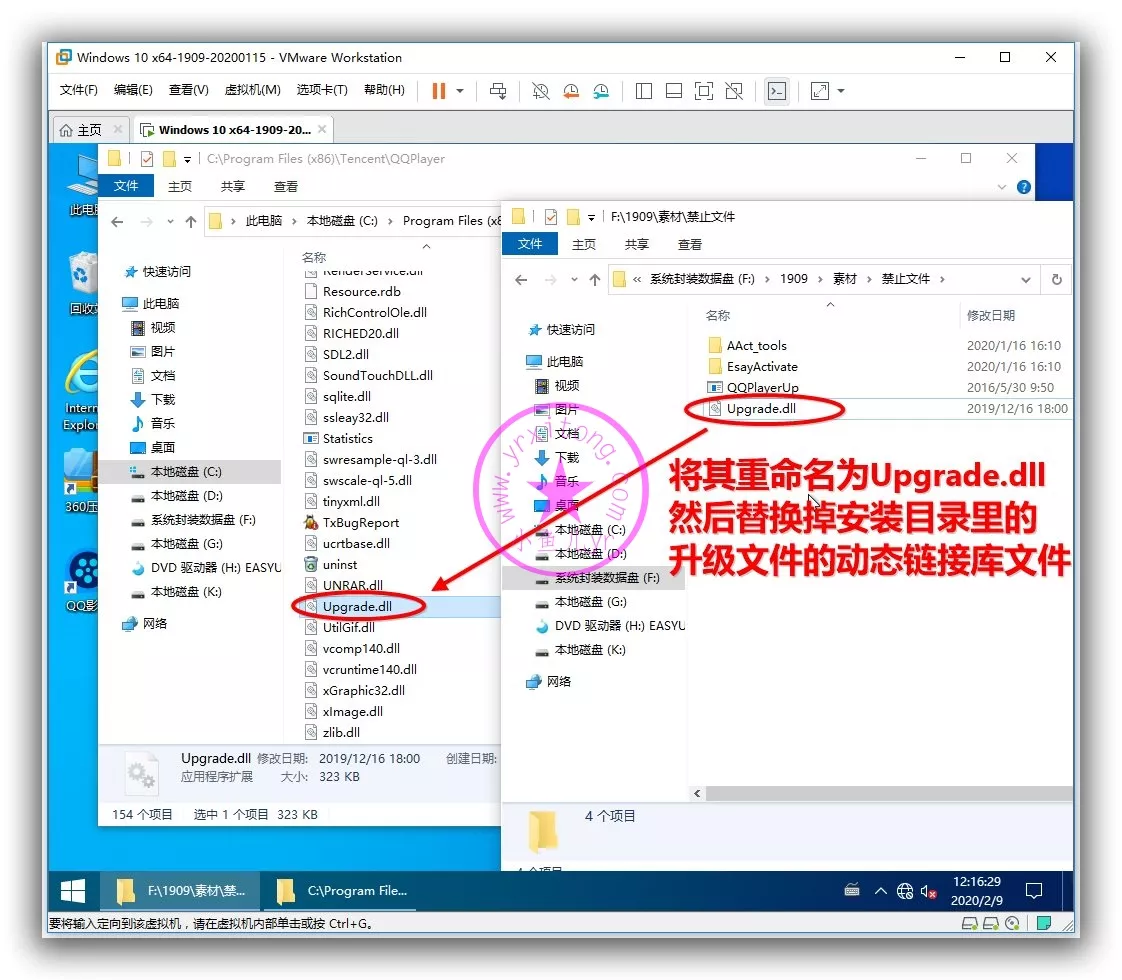Enter full screen mode in VMware toolbar
Viewport: 1122px width, 980px height.
click(704, 91)
